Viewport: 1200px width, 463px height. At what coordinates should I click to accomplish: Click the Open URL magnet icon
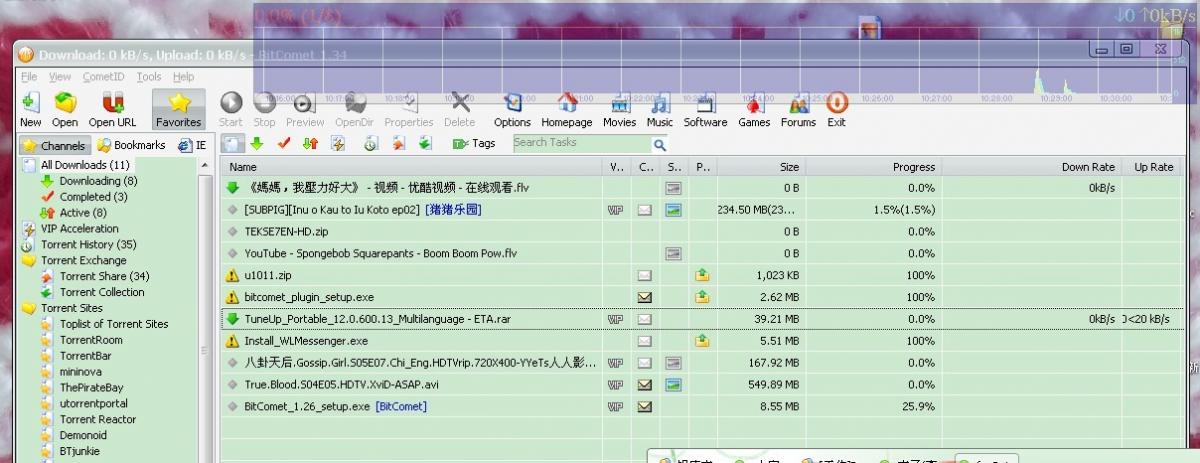pyautogui.click(x=113, y=109)
